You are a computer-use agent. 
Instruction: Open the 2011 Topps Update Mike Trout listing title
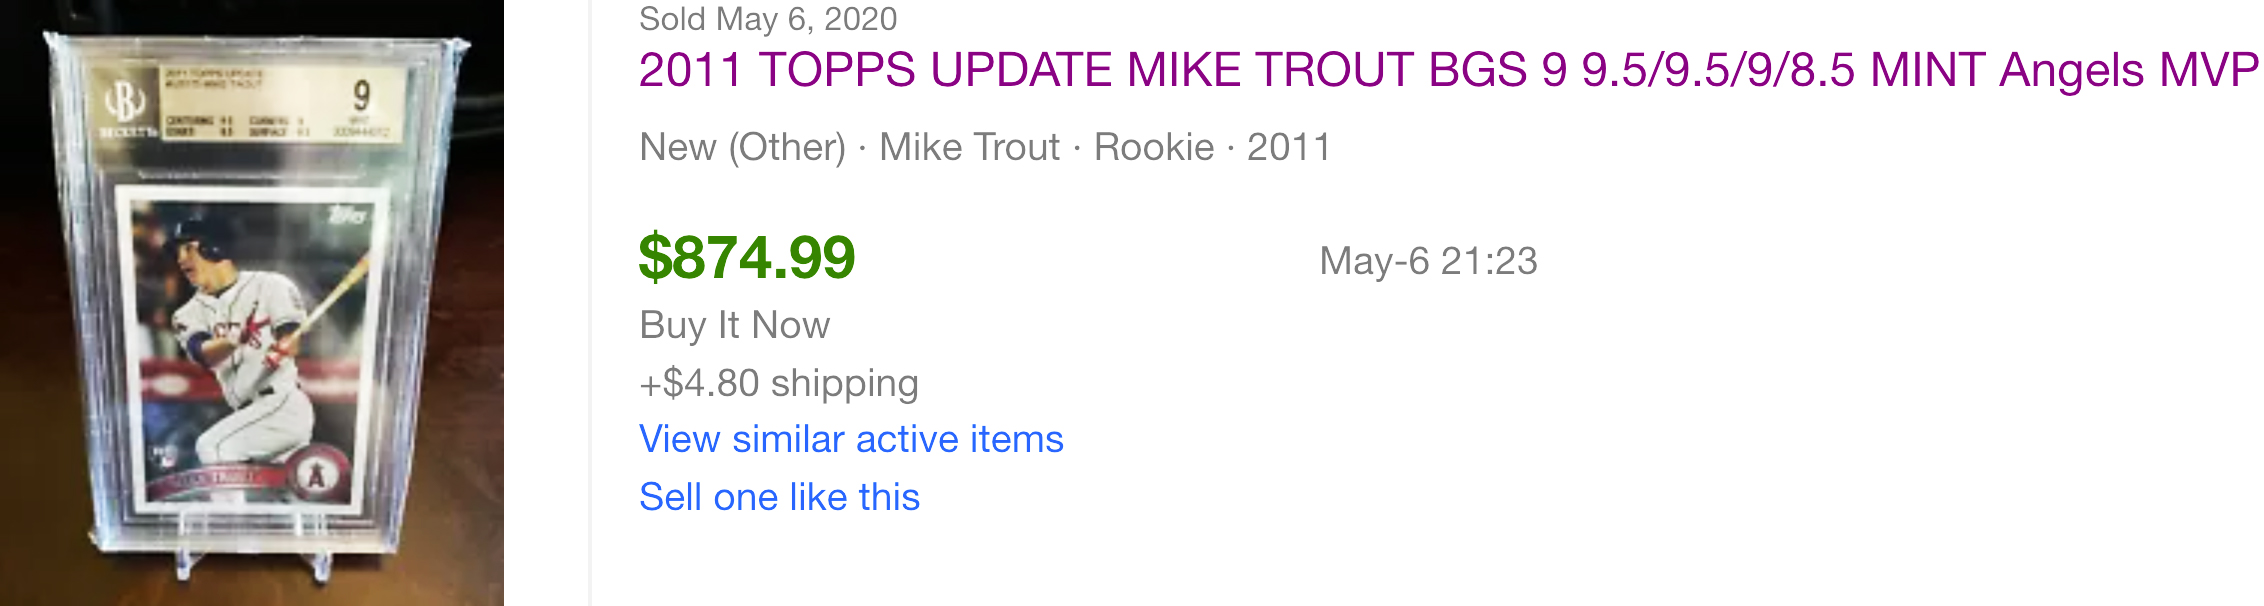pos(1440,70)
